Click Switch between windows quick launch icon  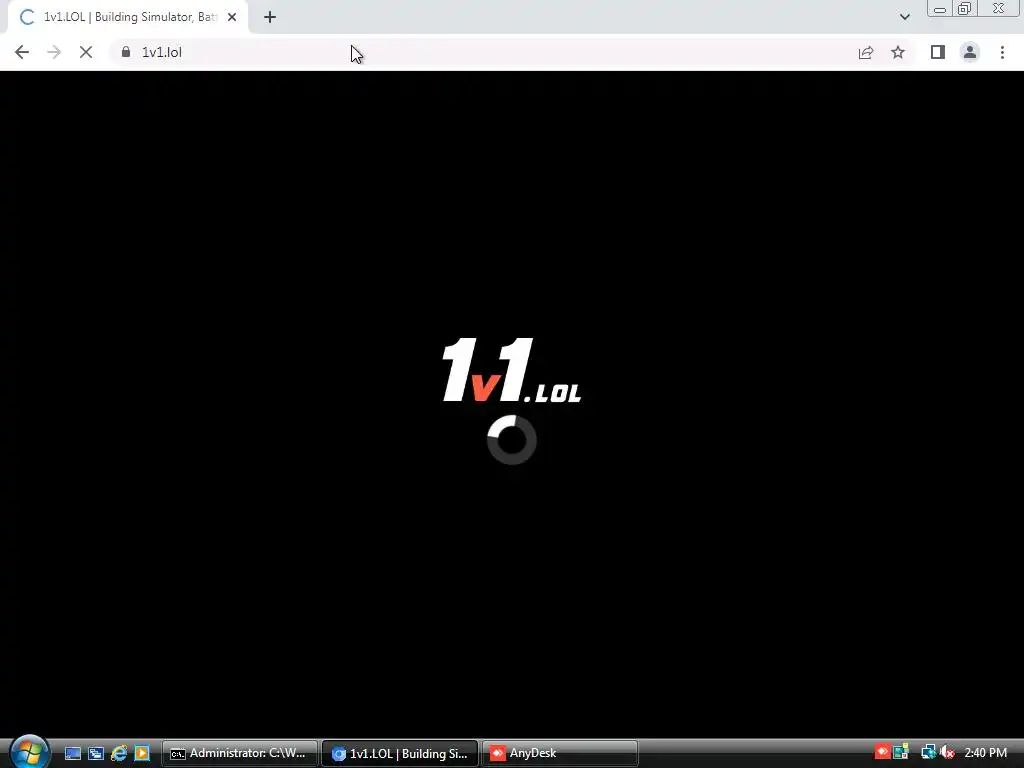coord(96,753)
